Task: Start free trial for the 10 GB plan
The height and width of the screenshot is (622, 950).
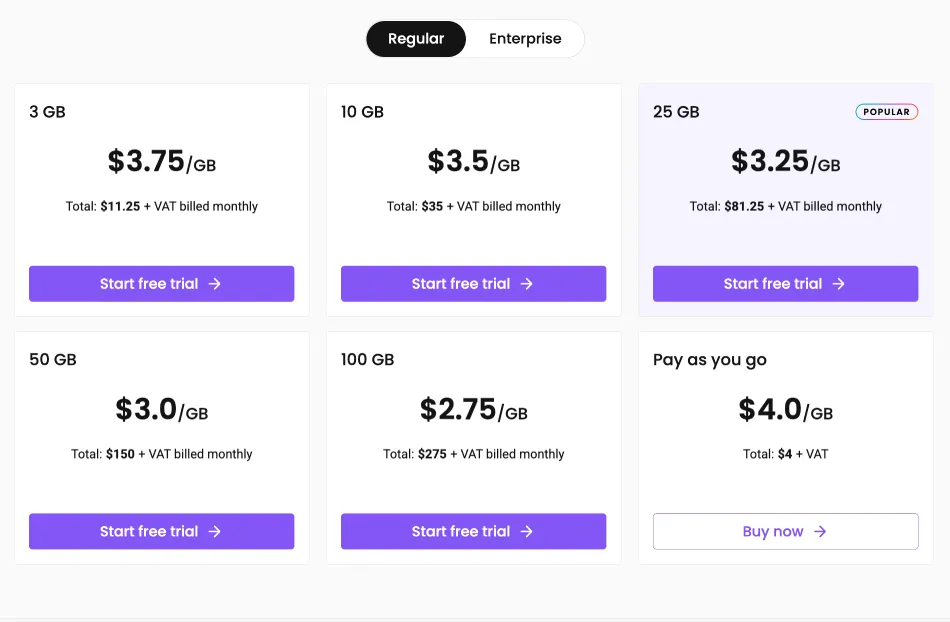Action: [x=473, y=283]
